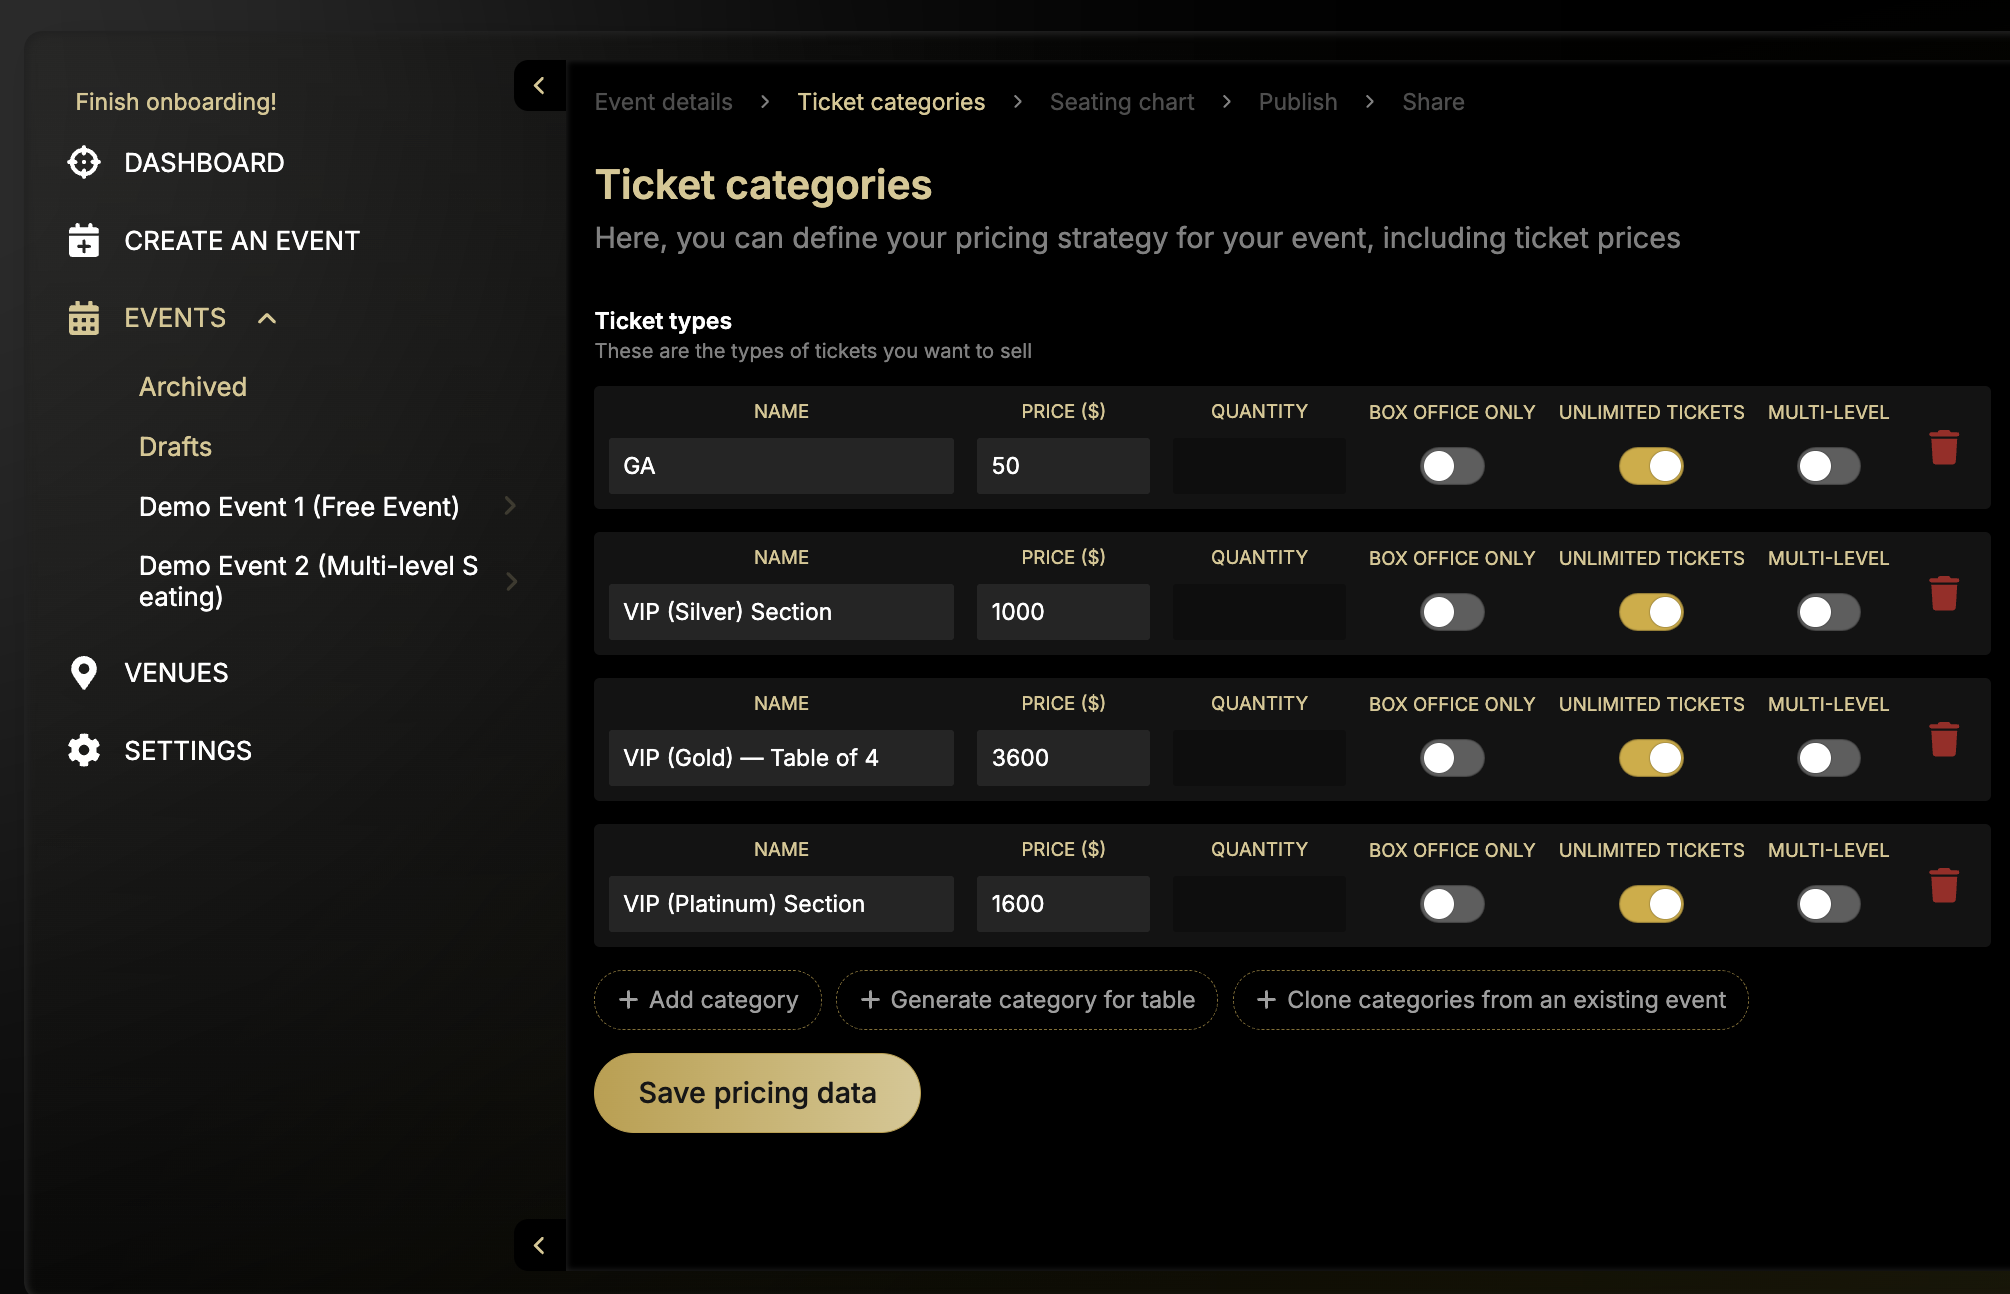Delete the GA ticket category
The width and height of the screenshot is (2010, 1294).
1943,447
